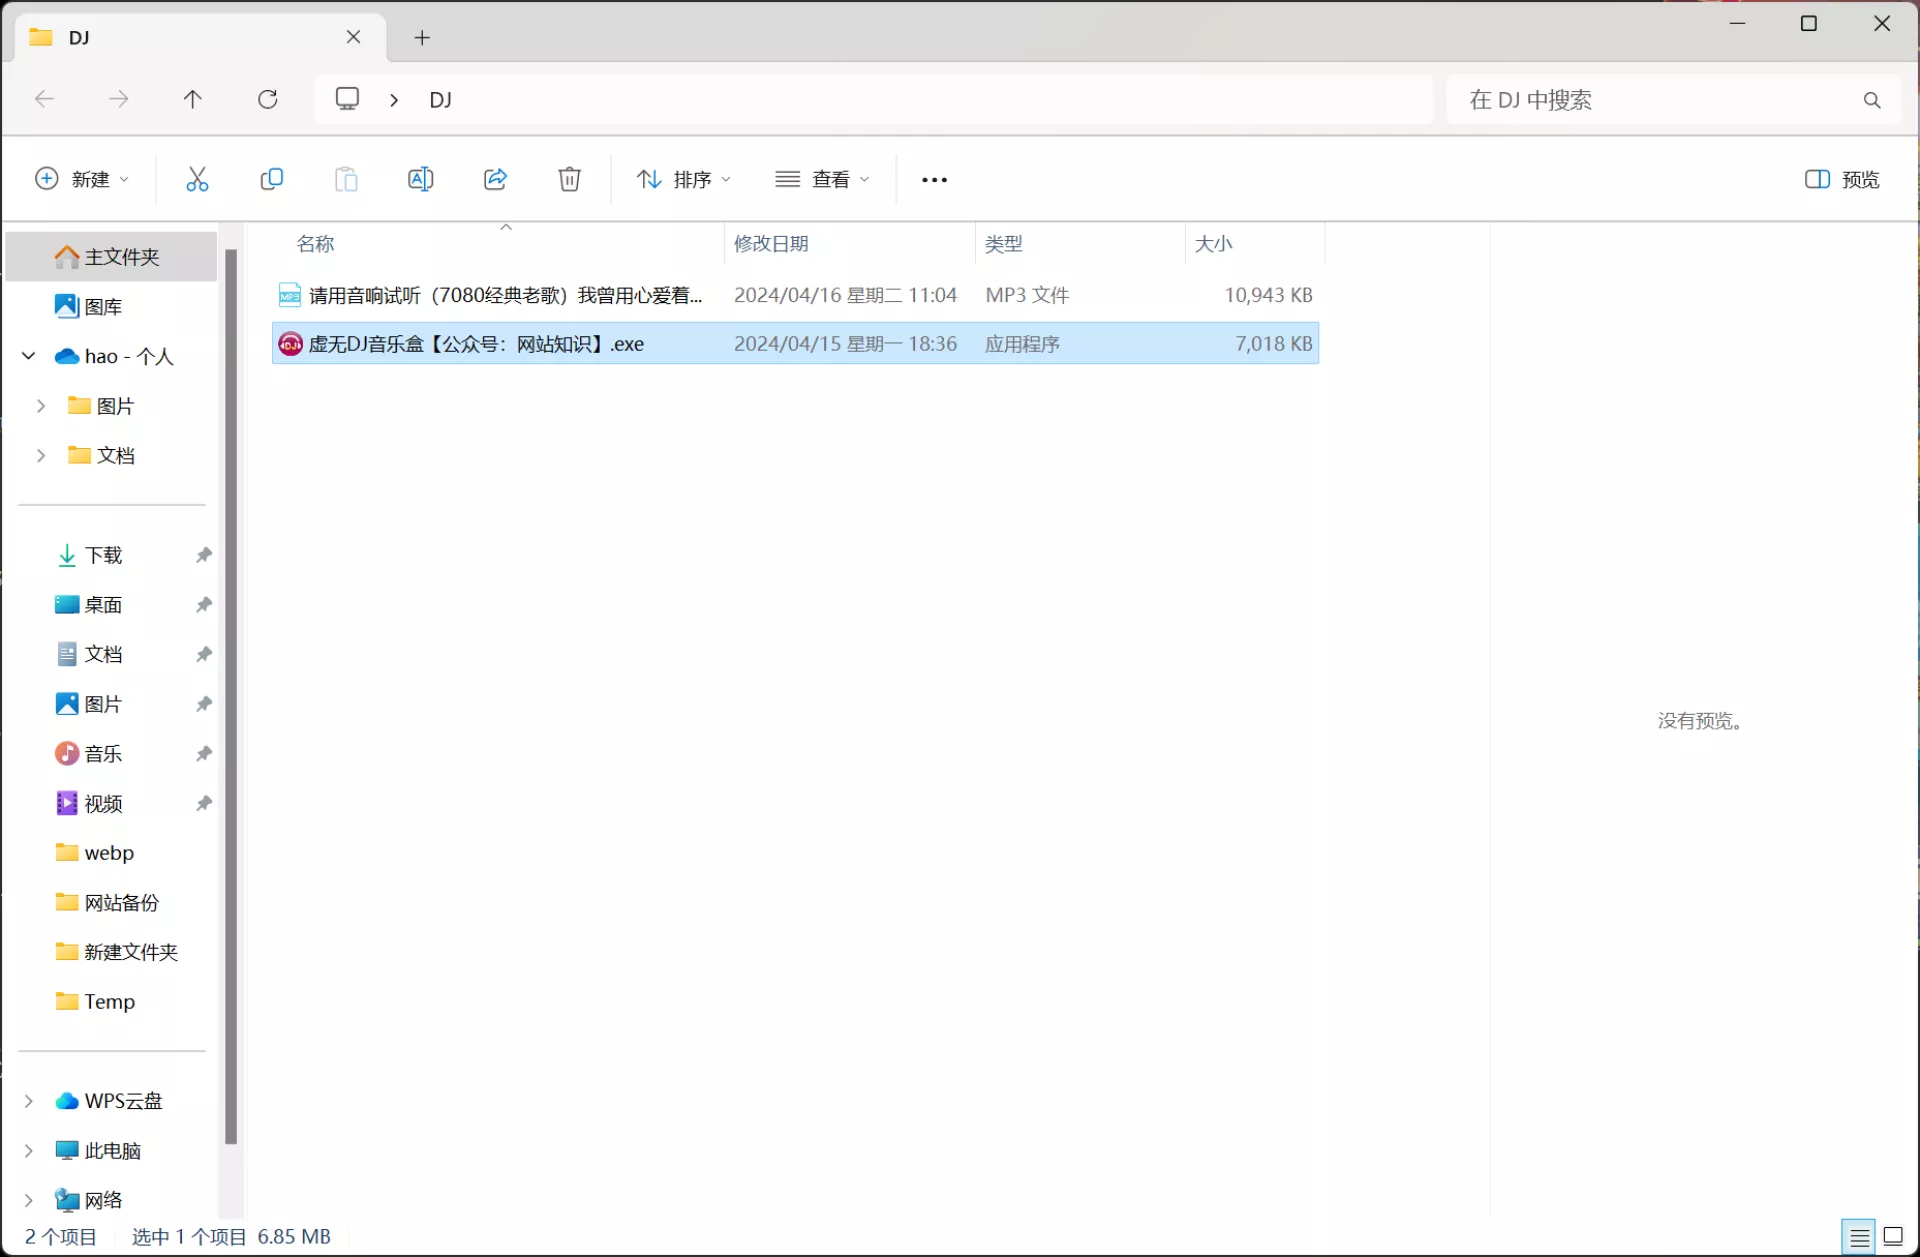Image resolution: width=1920 pixels, height=1257 pixels.
Task: Click the search magnifier icon
Action: click(x=1871, y=100)
